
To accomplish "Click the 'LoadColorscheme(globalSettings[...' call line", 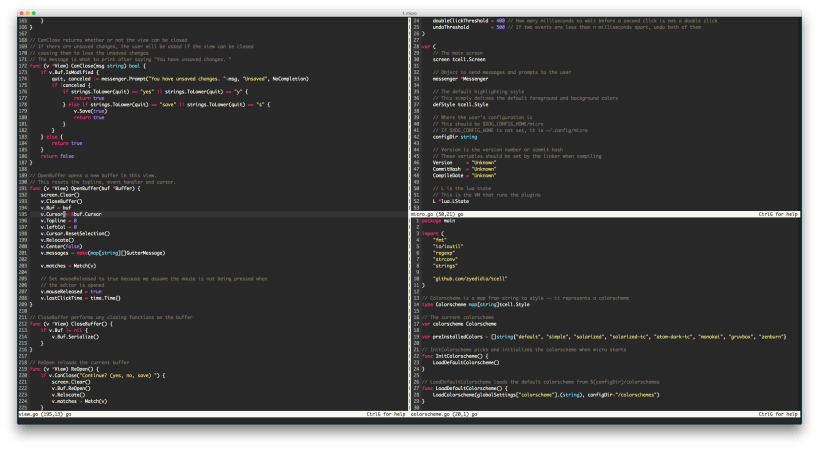I will [546, 395].
